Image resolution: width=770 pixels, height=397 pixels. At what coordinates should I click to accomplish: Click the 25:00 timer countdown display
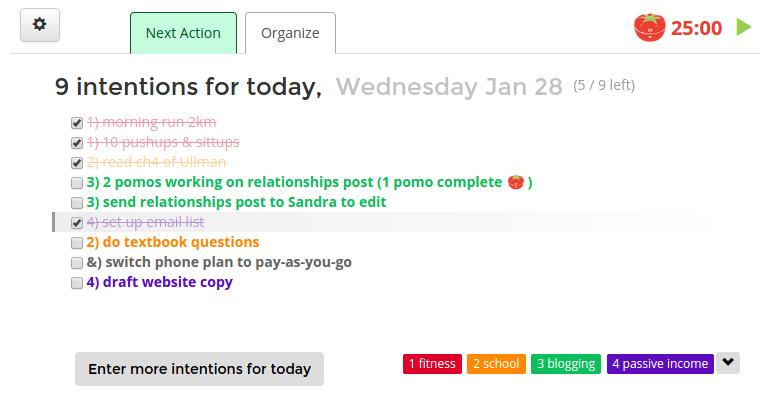click(696, 28)
